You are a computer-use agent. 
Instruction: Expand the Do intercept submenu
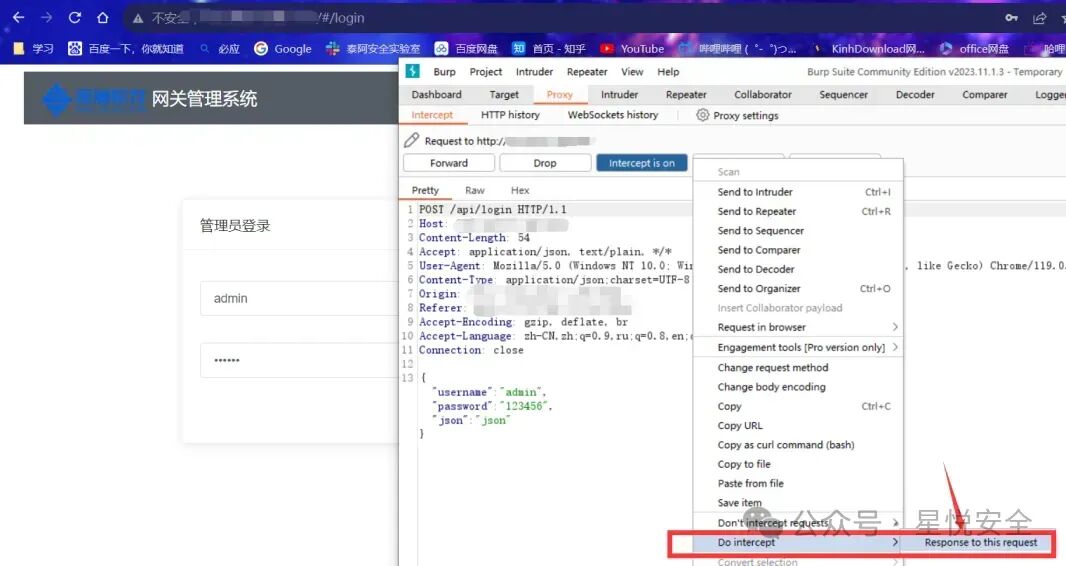click(798, 542)
